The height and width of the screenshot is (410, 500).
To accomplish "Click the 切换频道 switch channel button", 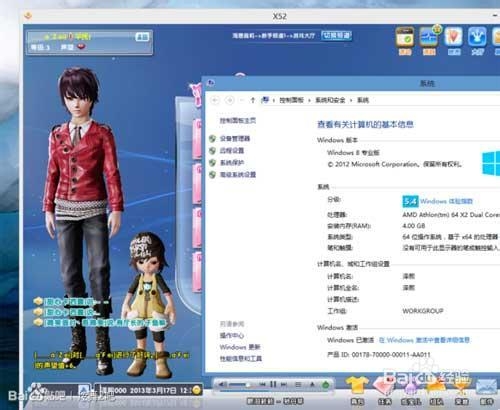I will [336, 35].
